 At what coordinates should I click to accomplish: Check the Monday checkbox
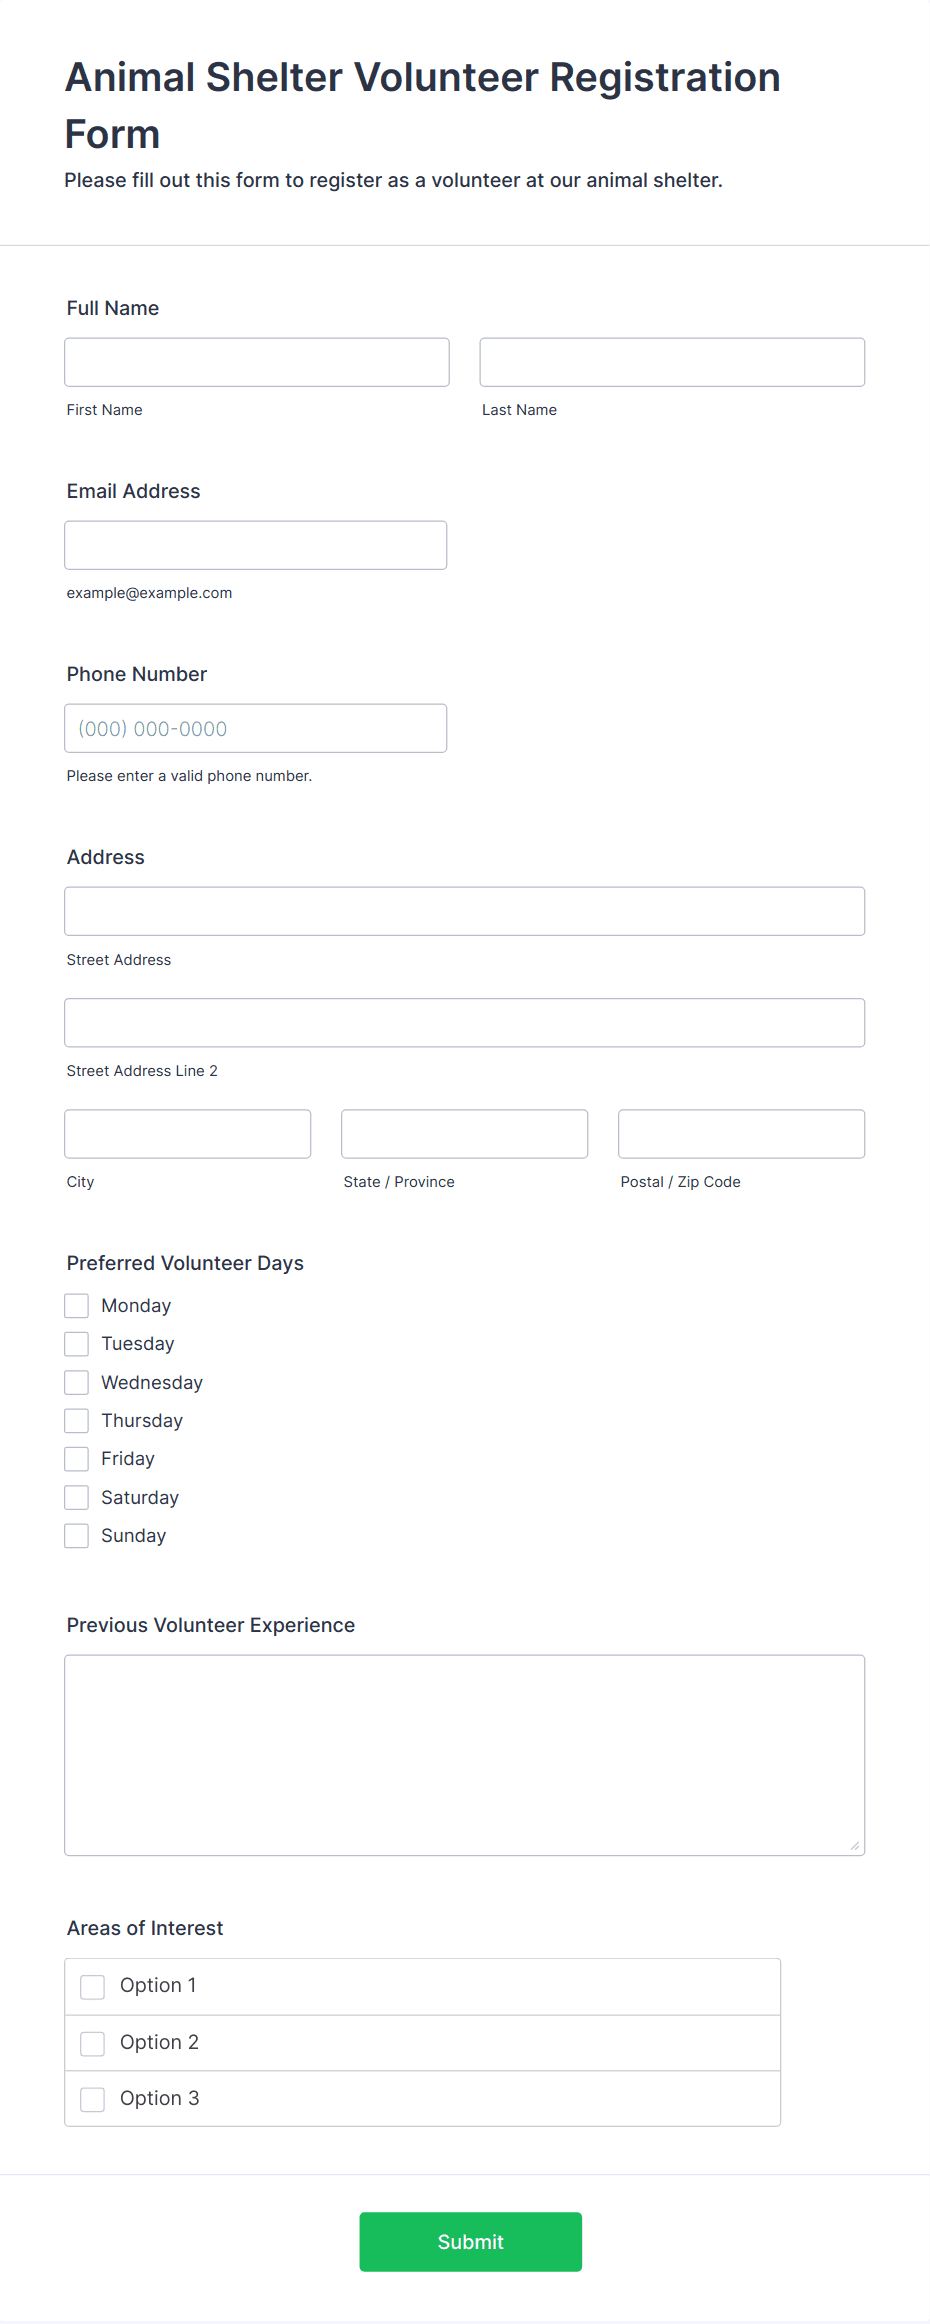77,1306
